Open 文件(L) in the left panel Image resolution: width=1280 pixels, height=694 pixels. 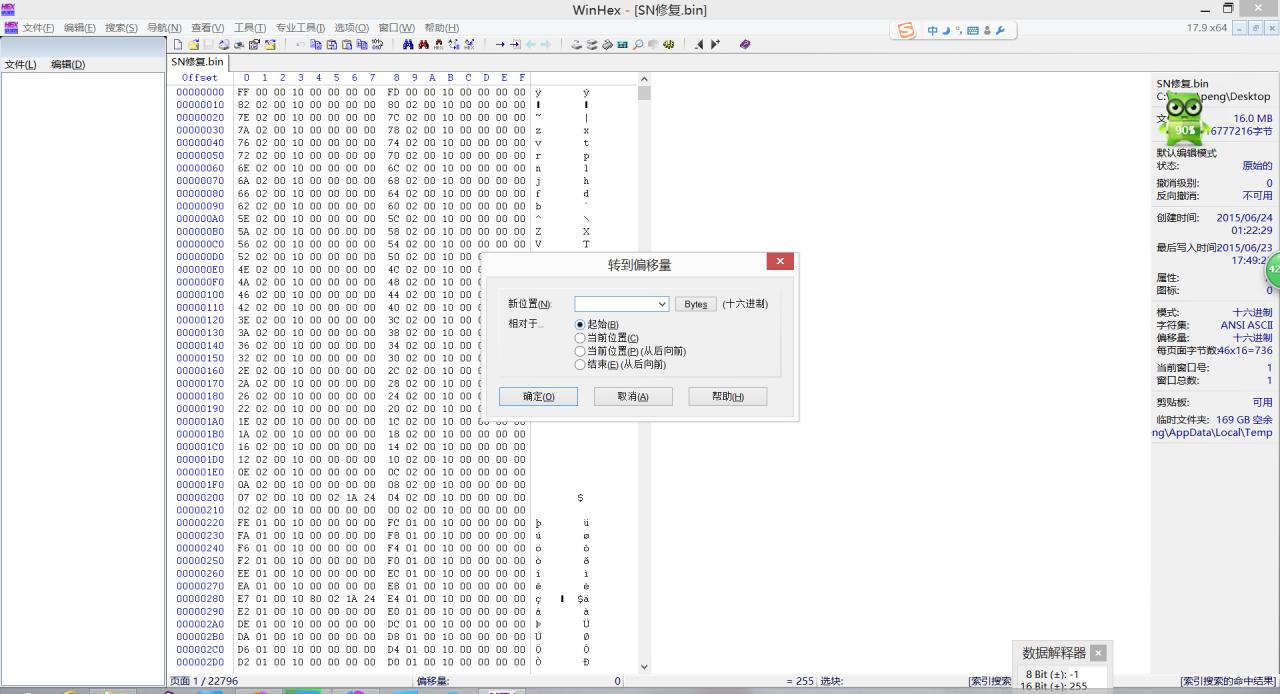20,64
